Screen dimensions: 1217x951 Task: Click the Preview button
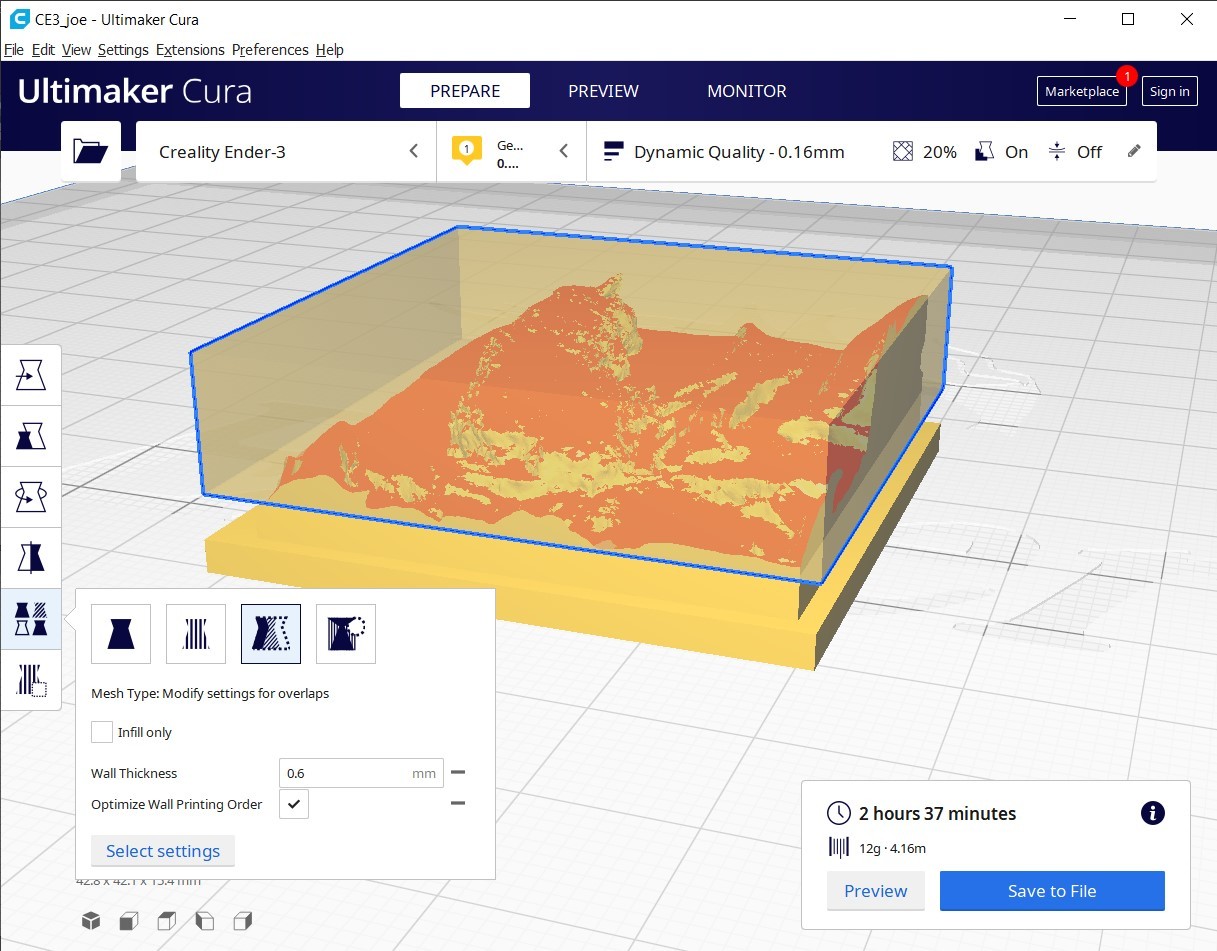pos(876,891)
